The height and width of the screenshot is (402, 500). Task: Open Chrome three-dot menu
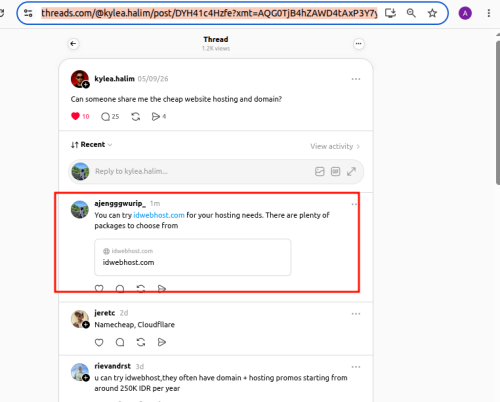(x=489, y=13)
